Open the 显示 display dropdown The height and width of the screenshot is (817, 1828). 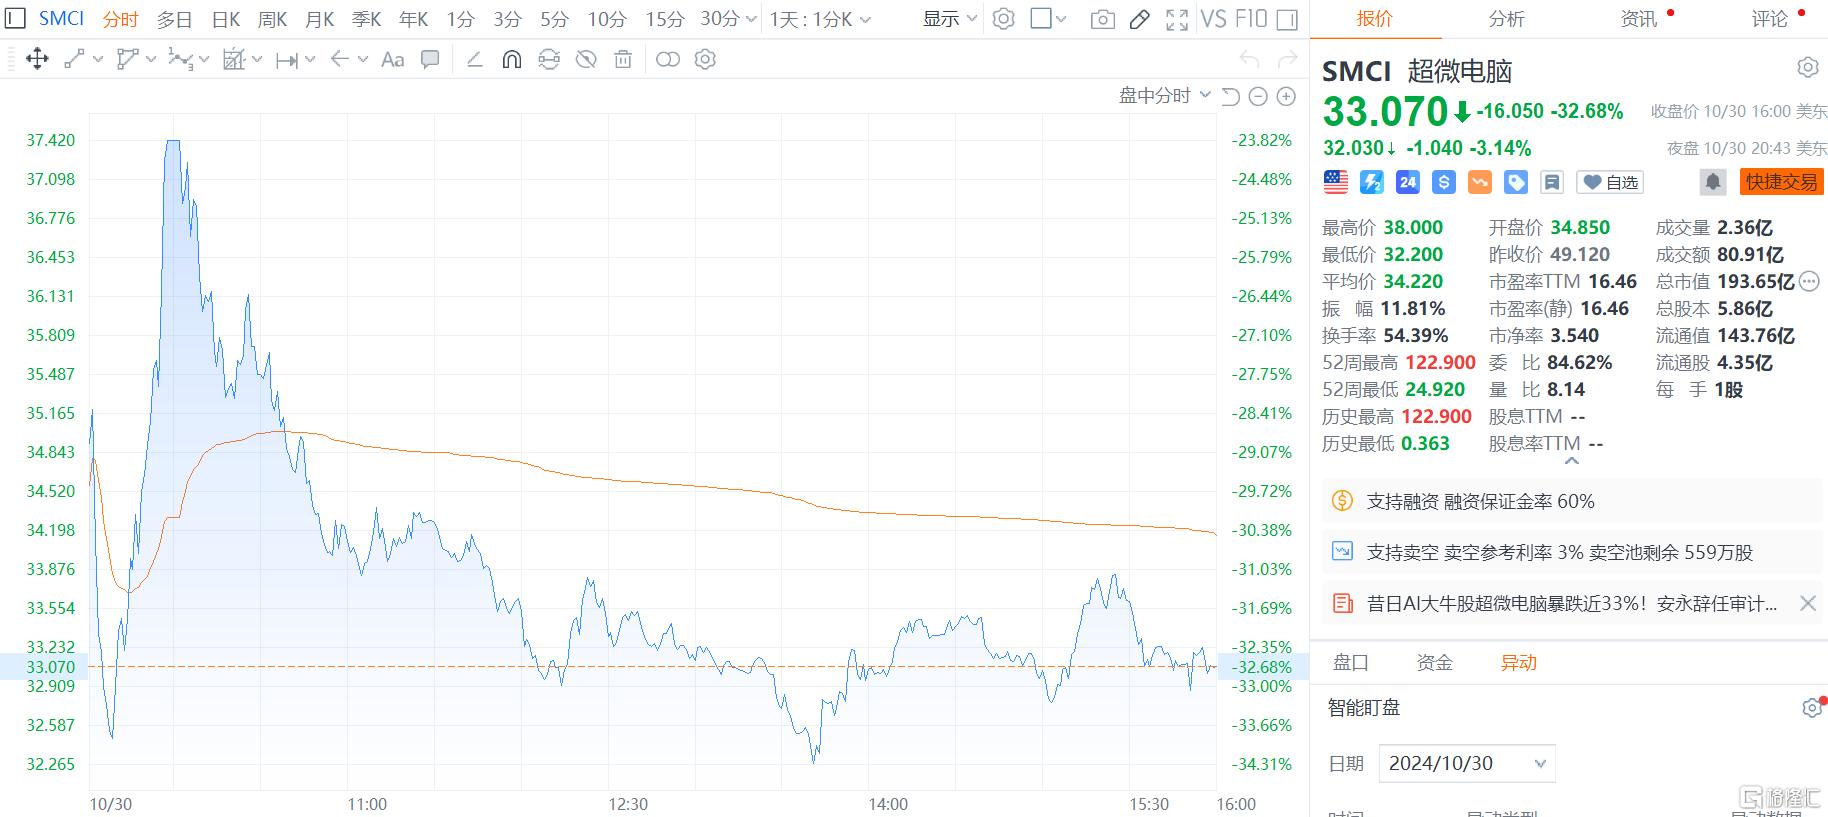[x=950, y=19]
